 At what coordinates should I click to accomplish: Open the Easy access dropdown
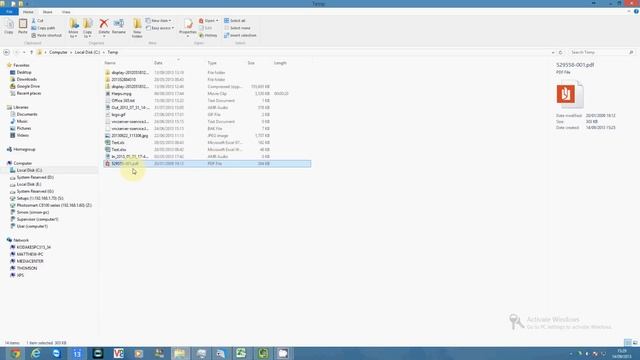160,28
